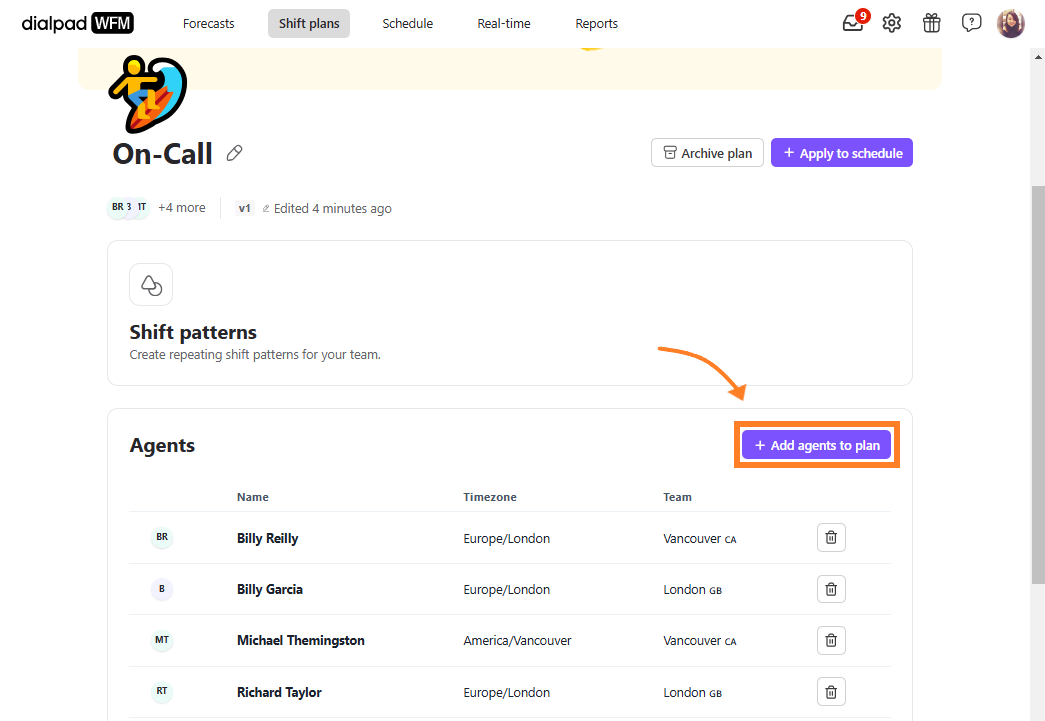Click the Dialpad WFM logo

pos(77,23)
